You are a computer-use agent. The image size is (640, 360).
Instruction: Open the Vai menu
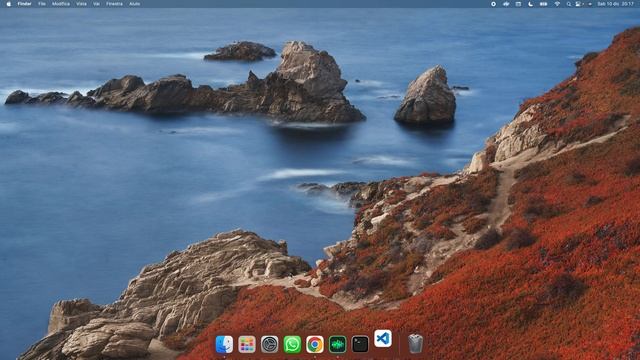pyautogui.click(x=96, y=4)
